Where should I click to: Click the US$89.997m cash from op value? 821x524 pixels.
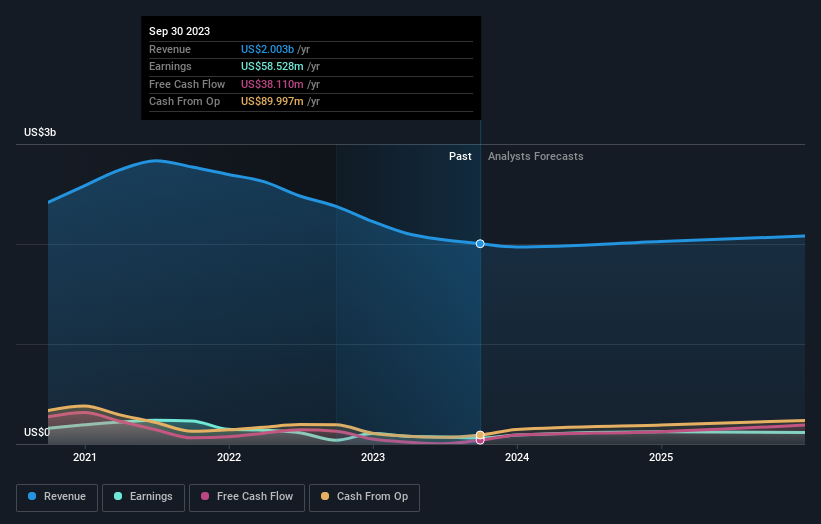272,102
